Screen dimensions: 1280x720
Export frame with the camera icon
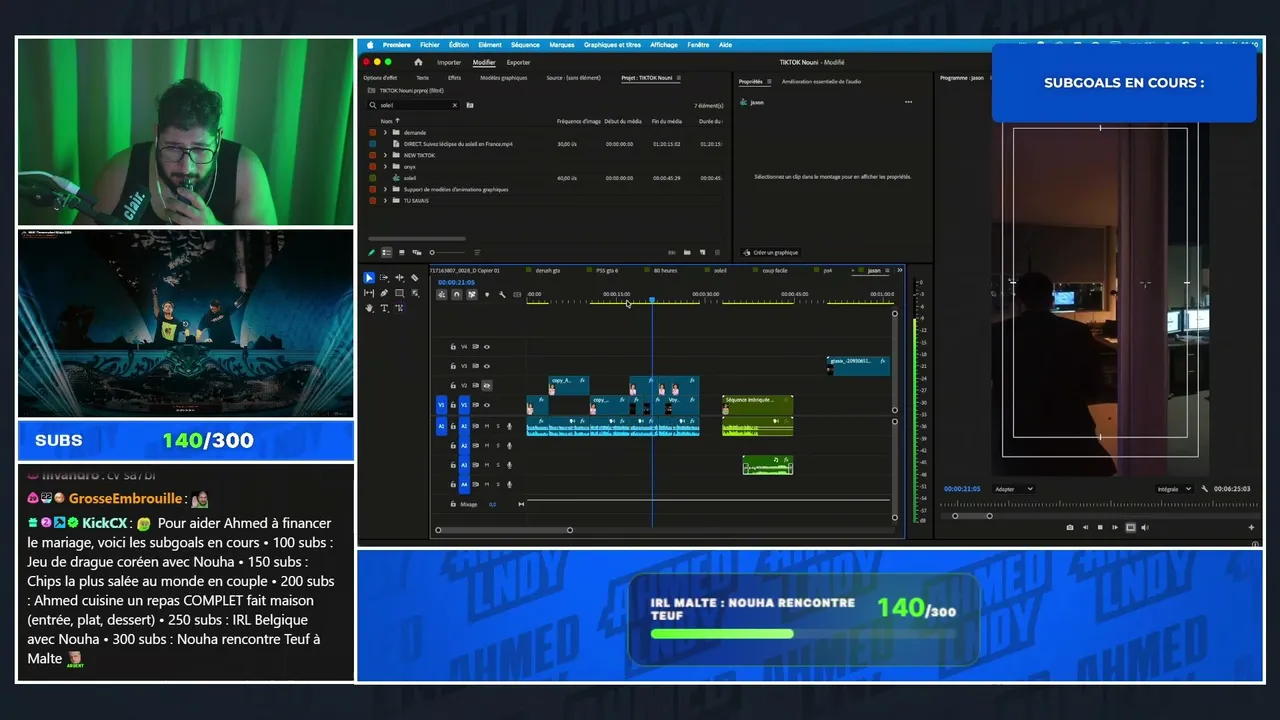point(1070,527)
